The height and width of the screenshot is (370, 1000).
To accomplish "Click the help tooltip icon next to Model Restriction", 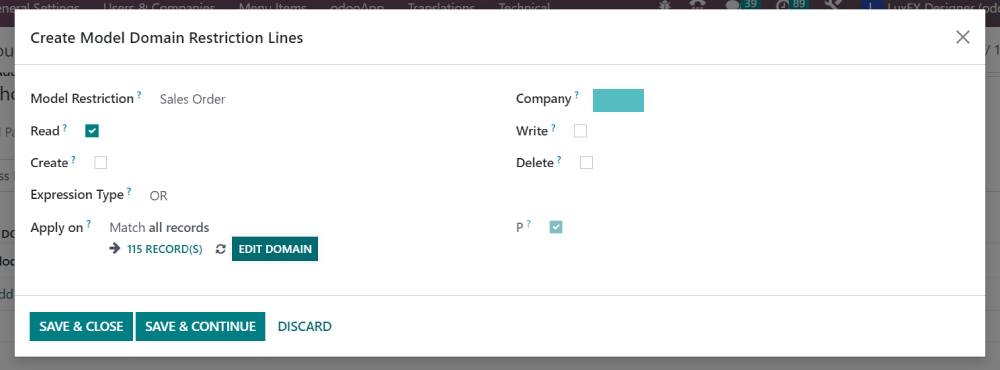I will [x=139, y=95].
